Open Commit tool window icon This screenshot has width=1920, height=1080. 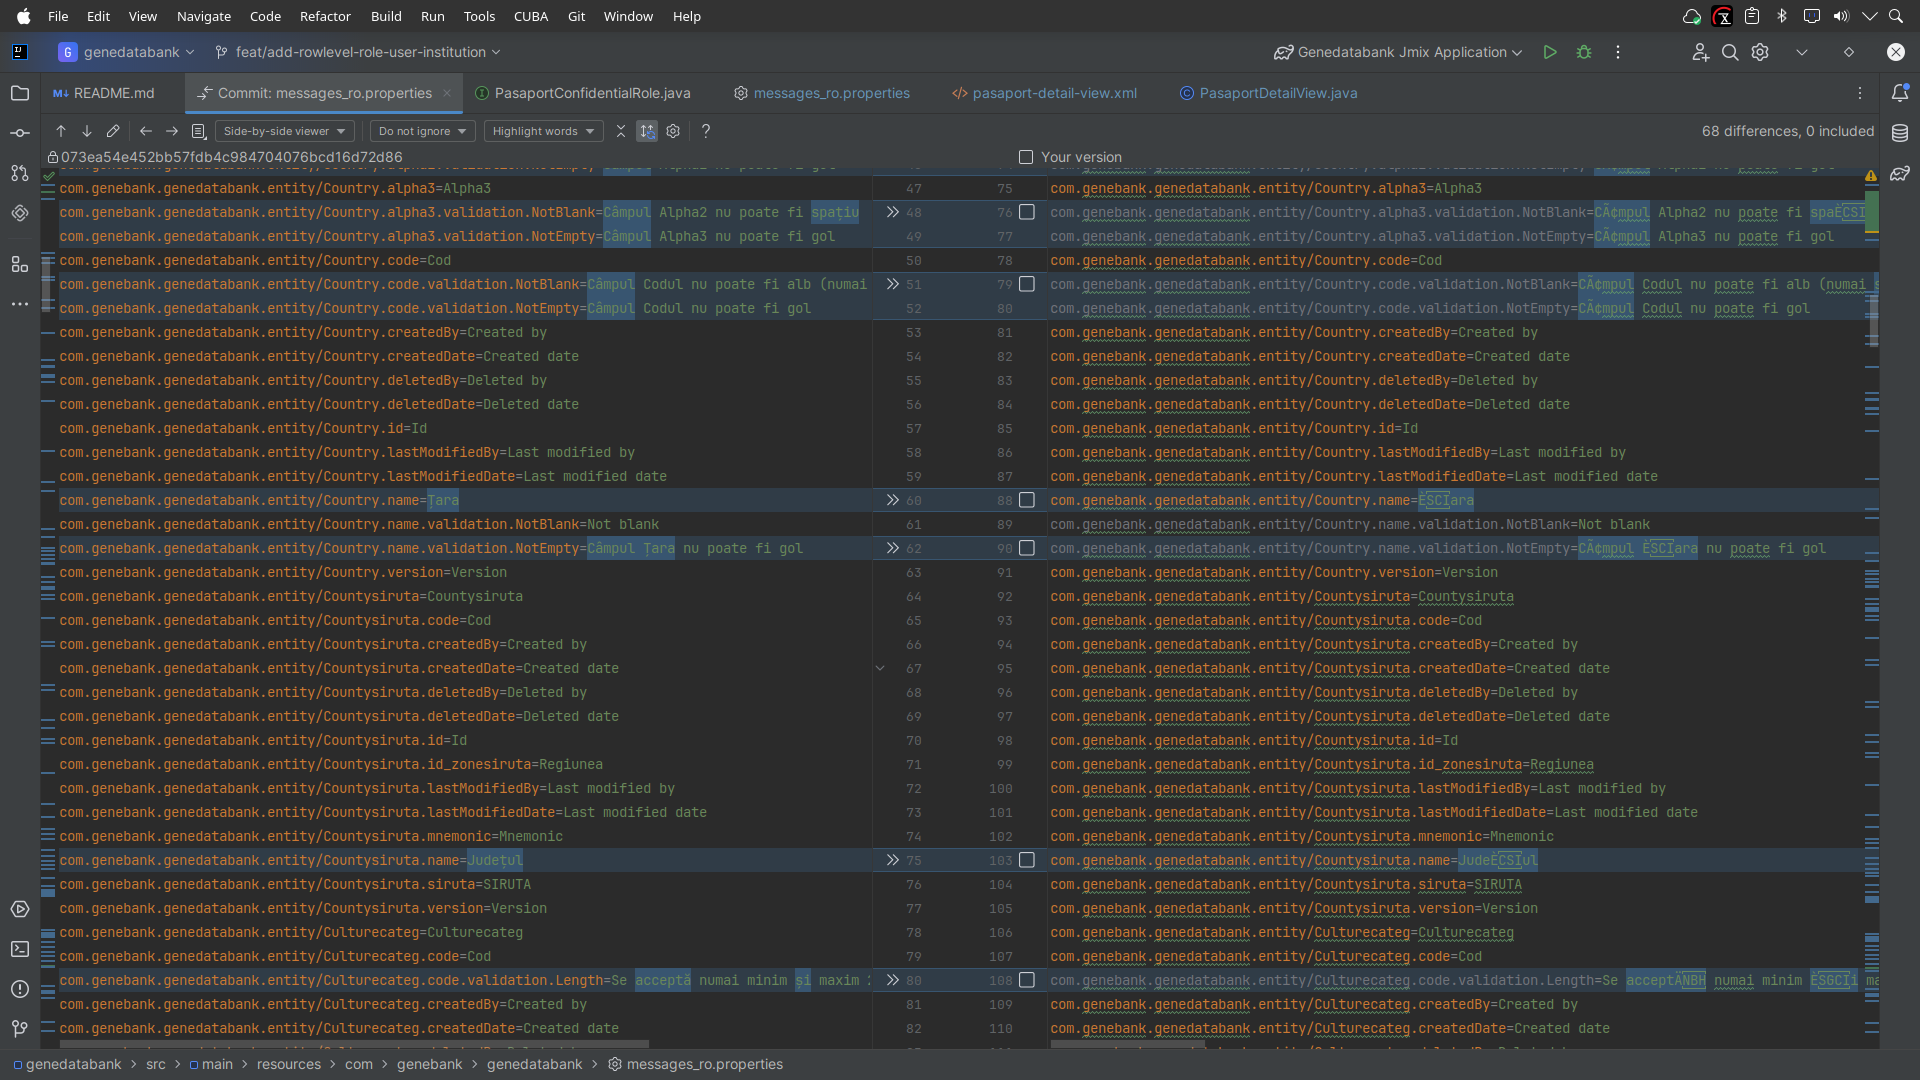[20, 133]
